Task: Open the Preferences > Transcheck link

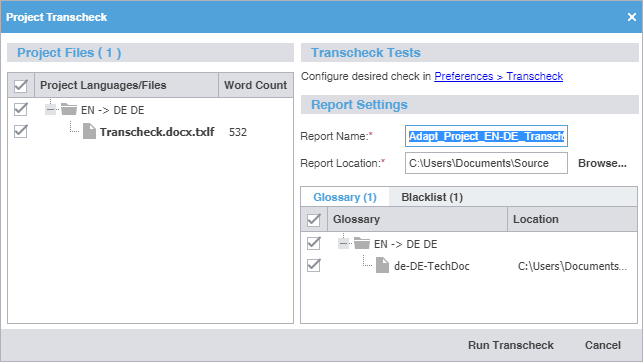Action: coord(498,76)
